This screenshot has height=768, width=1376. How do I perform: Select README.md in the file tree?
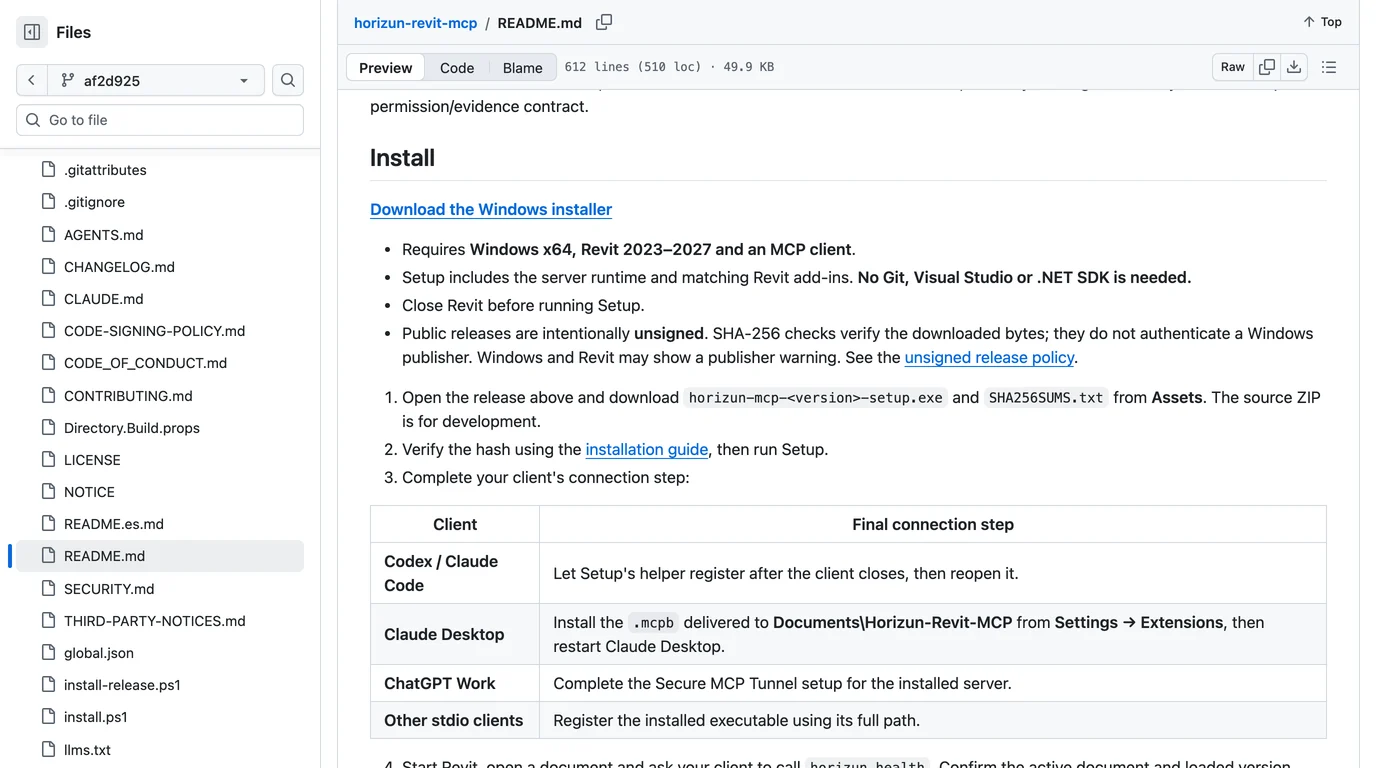(x=160, y=556)
